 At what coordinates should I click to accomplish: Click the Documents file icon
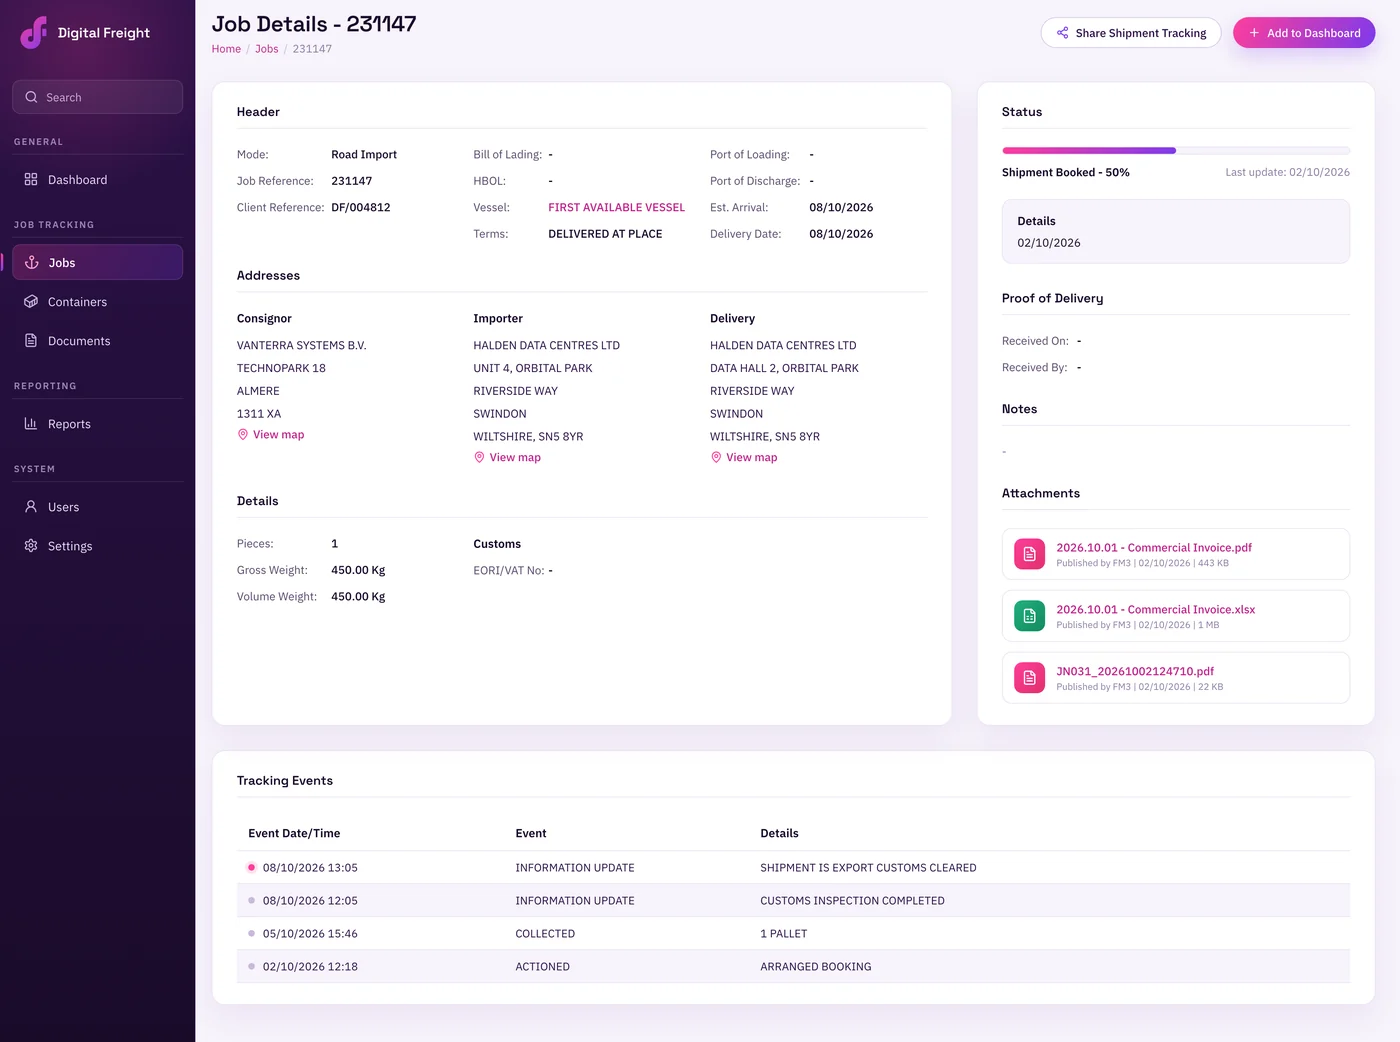click(x=31, y=341)
